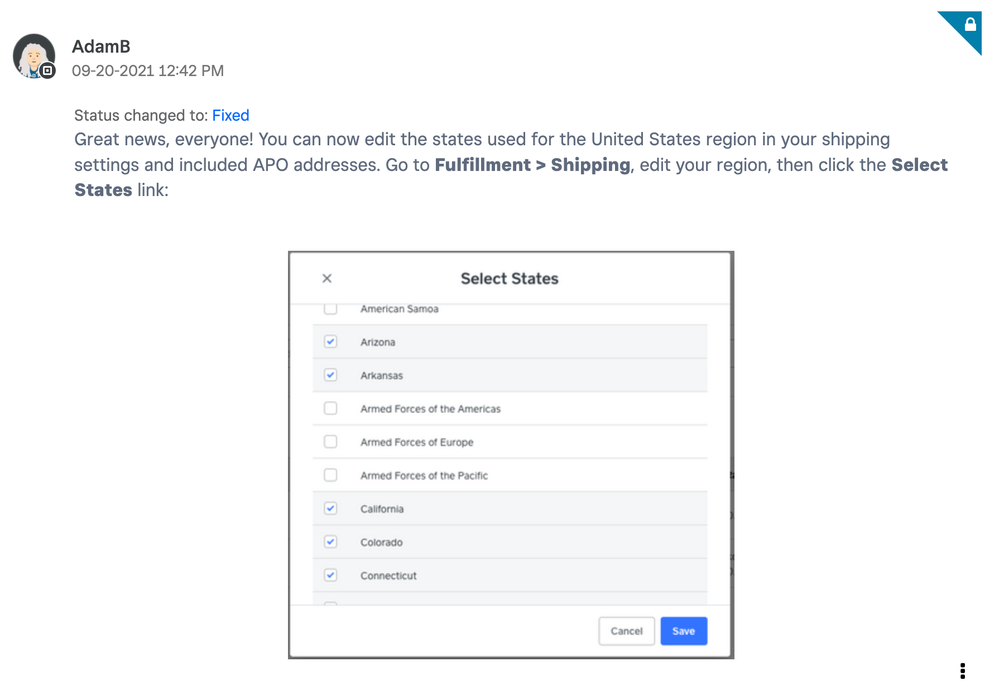The height and width of the screenshot is (698, 999).
Task: Click the badge icon on the avatar
Action: pos(47,71)
